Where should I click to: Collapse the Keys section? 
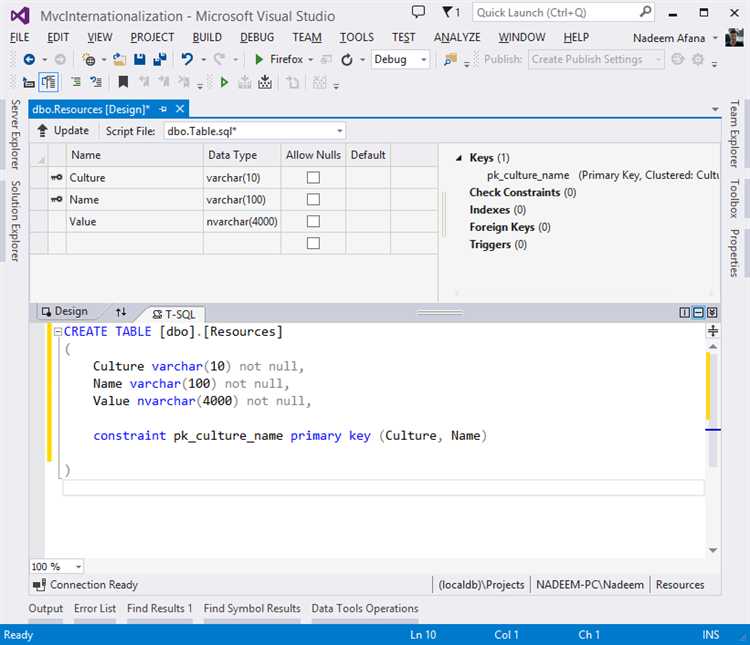(x=459, y=158)
